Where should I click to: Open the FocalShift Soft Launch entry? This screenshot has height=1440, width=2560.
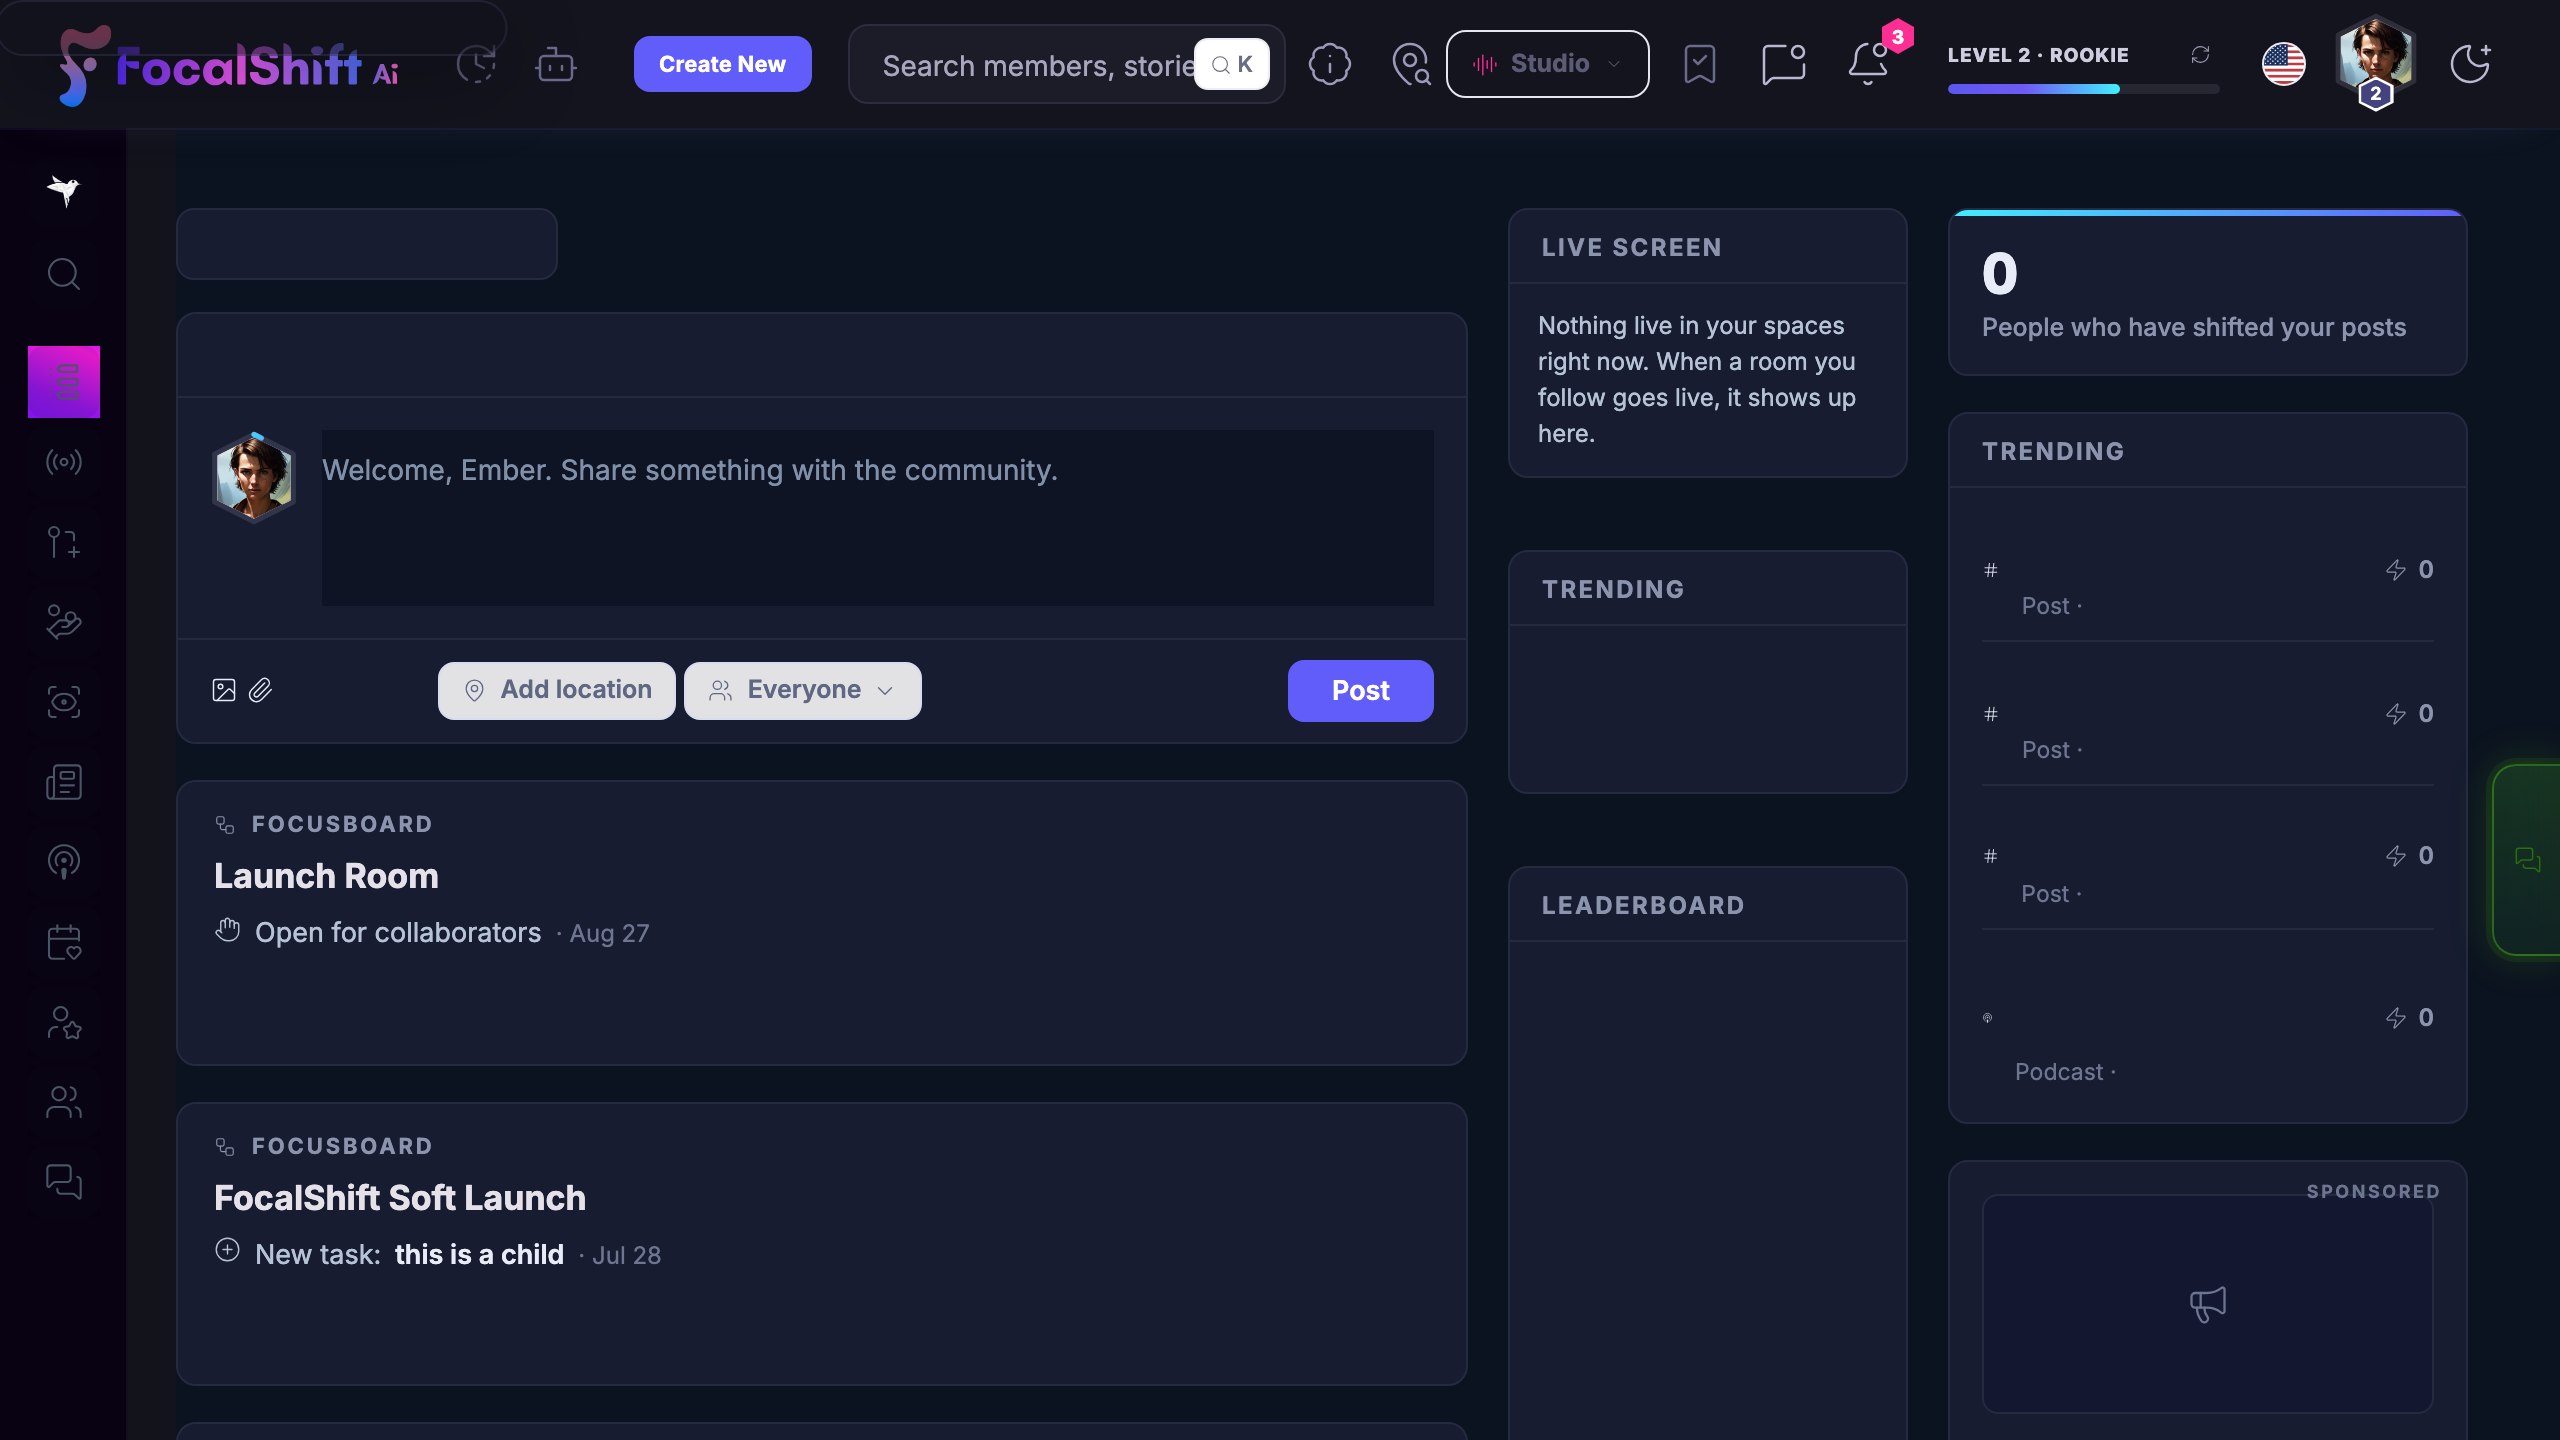click(400, 1198)
